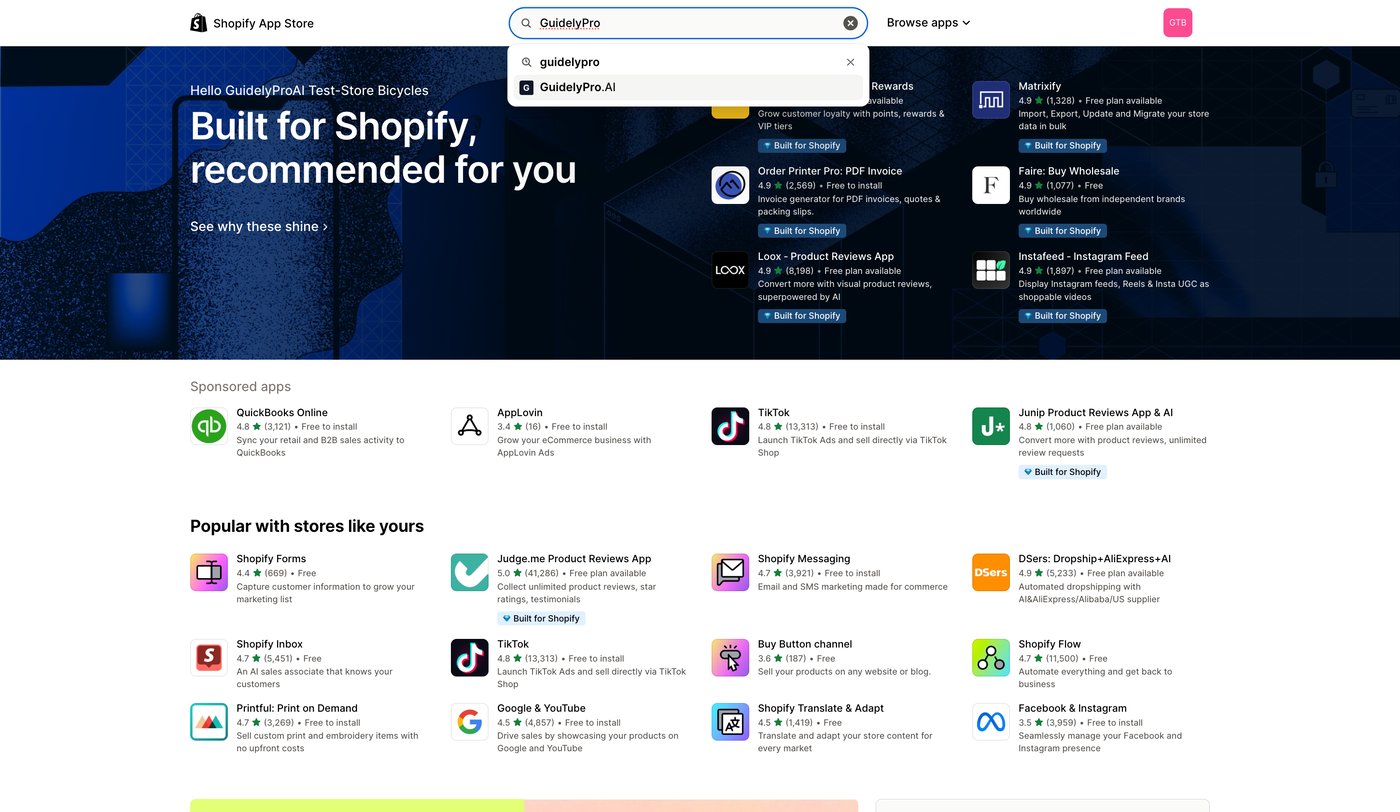Open the Matrixify app title link
The width and height of the screenshot is (1400, 812).
click(x=1040, y=86)
